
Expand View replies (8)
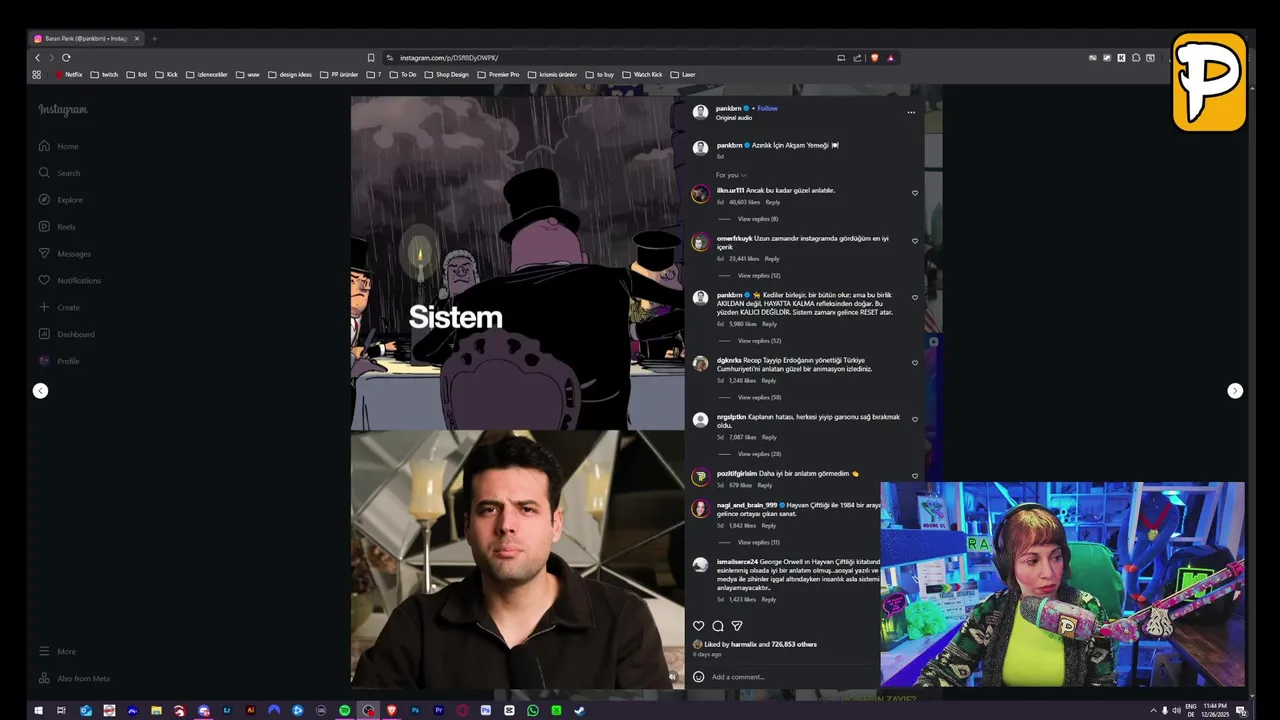coord(757,219)
